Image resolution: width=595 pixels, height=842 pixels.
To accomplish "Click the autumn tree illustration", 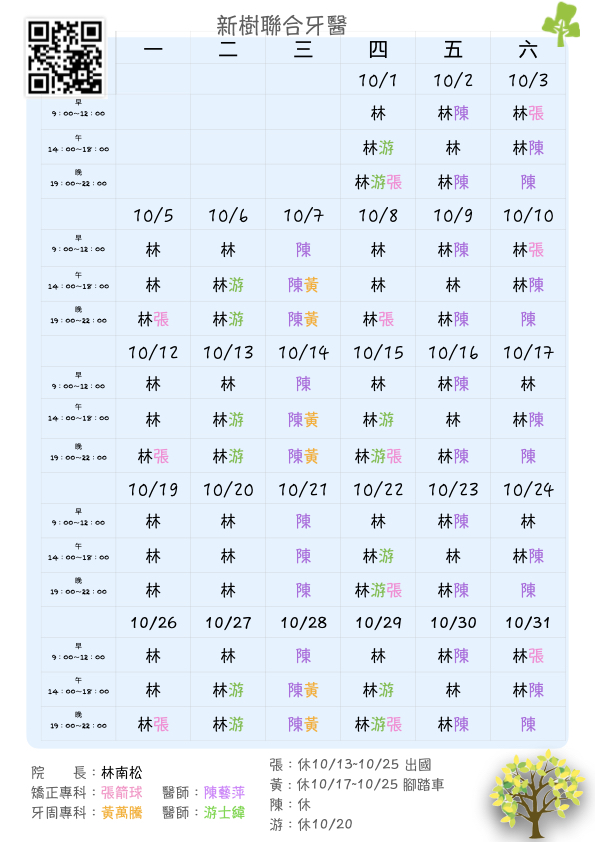I will tap(536, 794).
